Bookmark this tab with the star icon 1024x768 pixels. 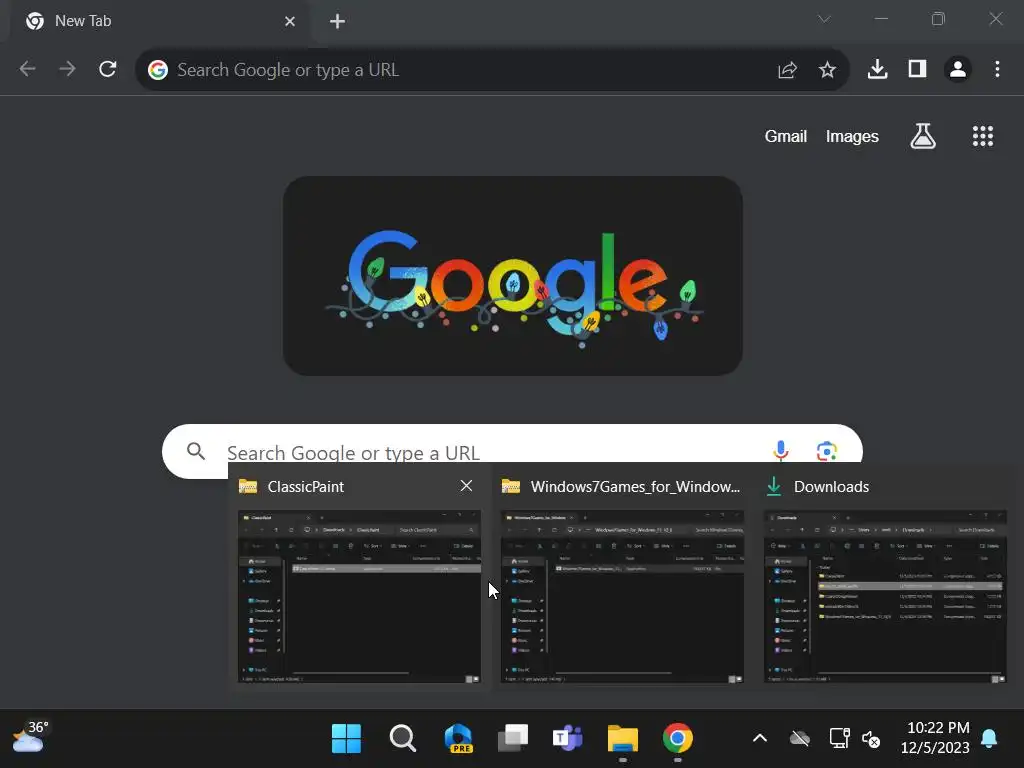click(x=827, y=70)
